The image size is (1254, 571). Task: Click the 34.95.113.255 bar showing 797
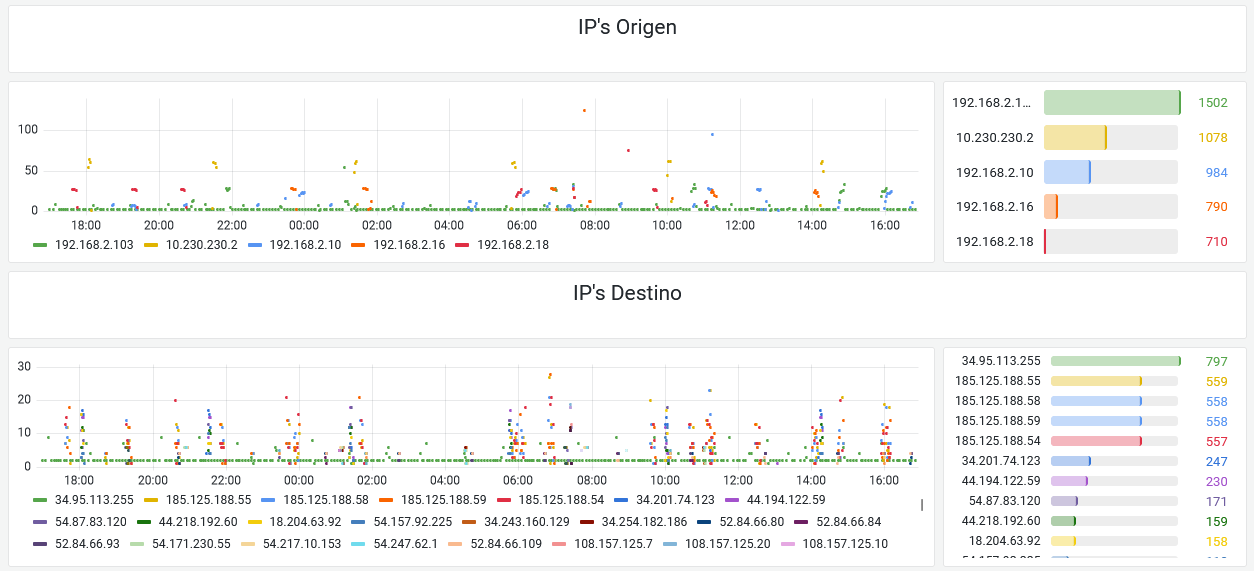click(x=1115, y=361)
